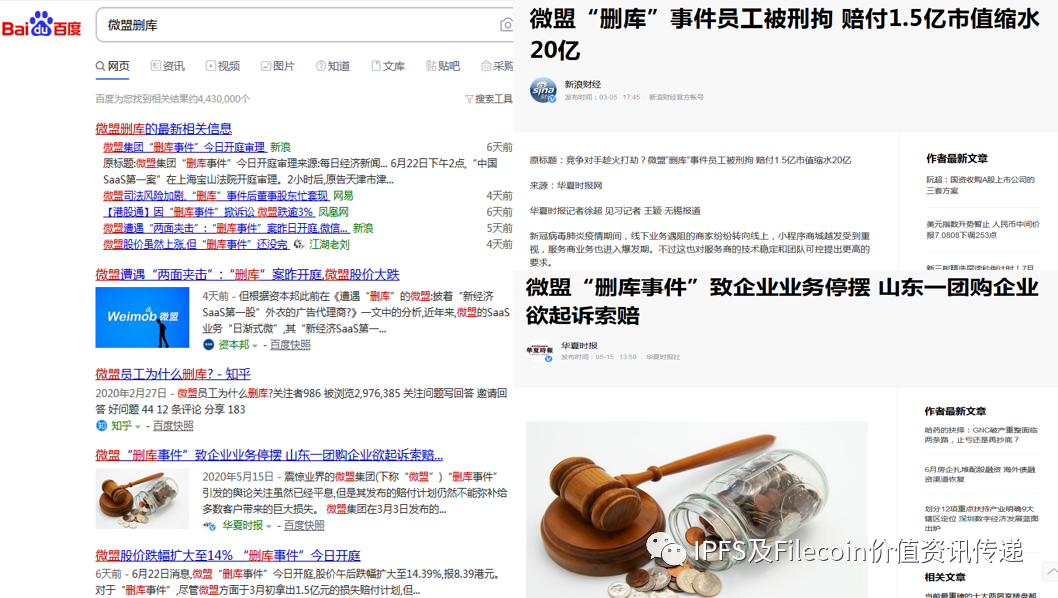Click the 华夏时报 author avatar in article

539,350
